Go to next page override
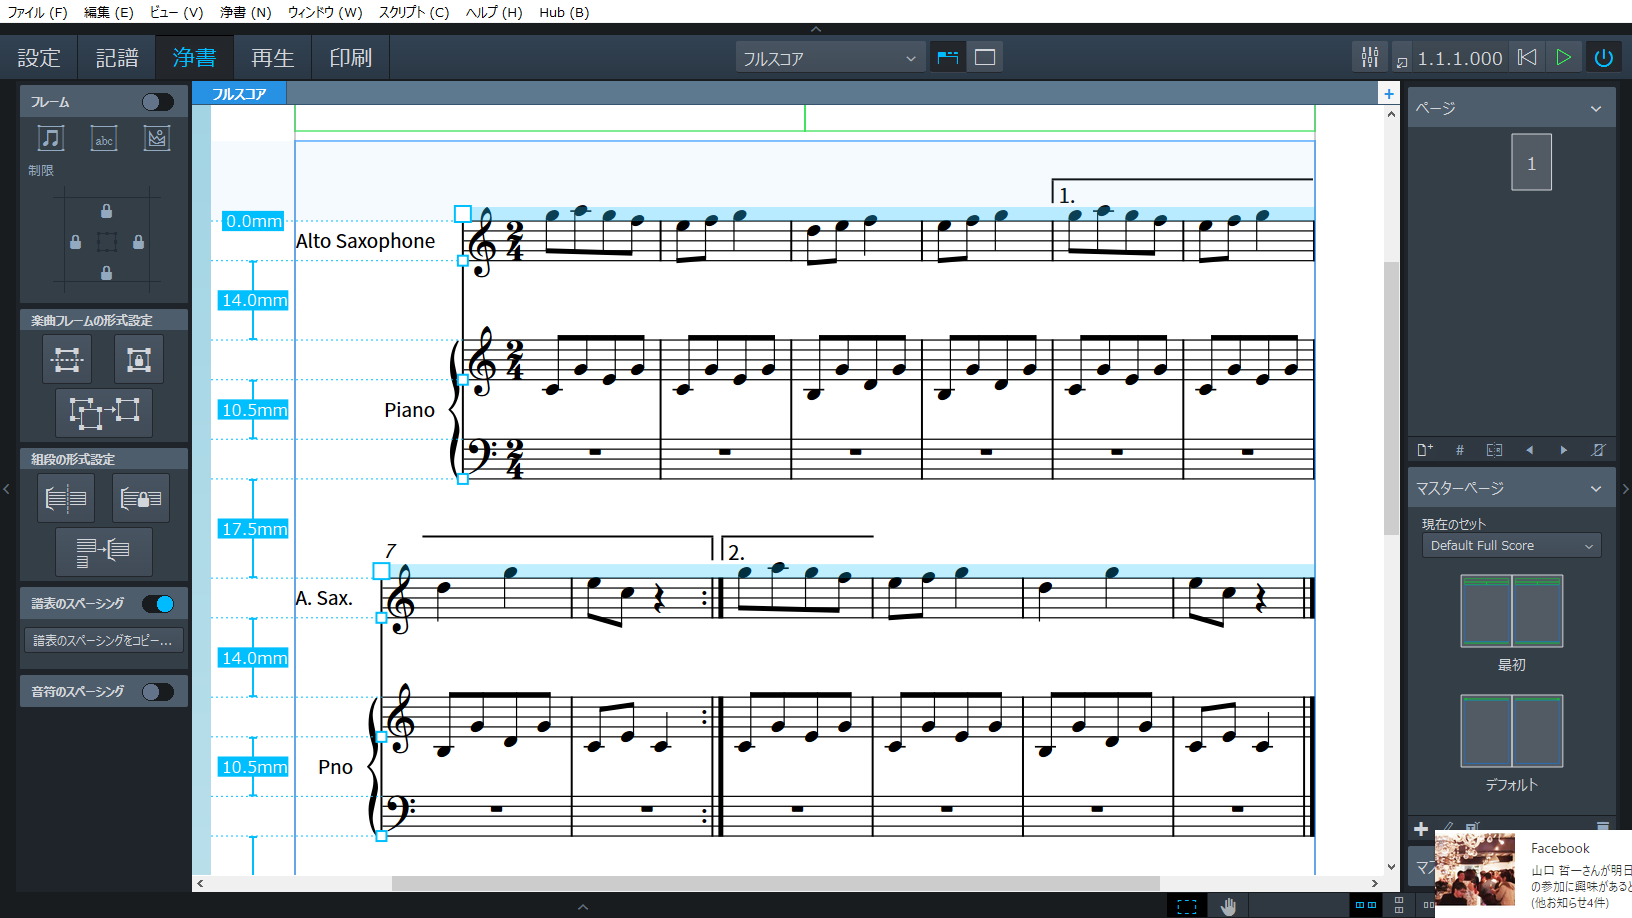Screen dimensions: 1632x918 click(1564, 450)
